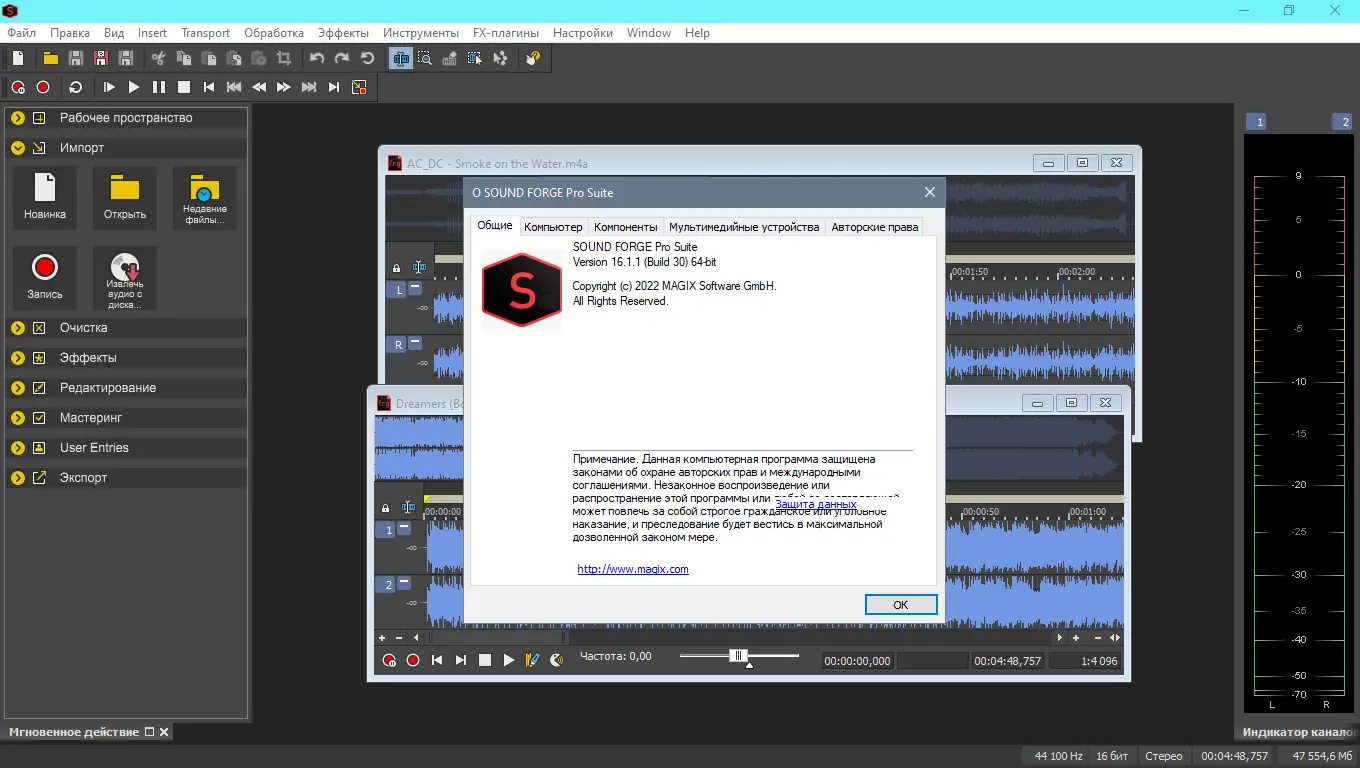
Task: Open the Обработка menu
Action: point(274,33)
